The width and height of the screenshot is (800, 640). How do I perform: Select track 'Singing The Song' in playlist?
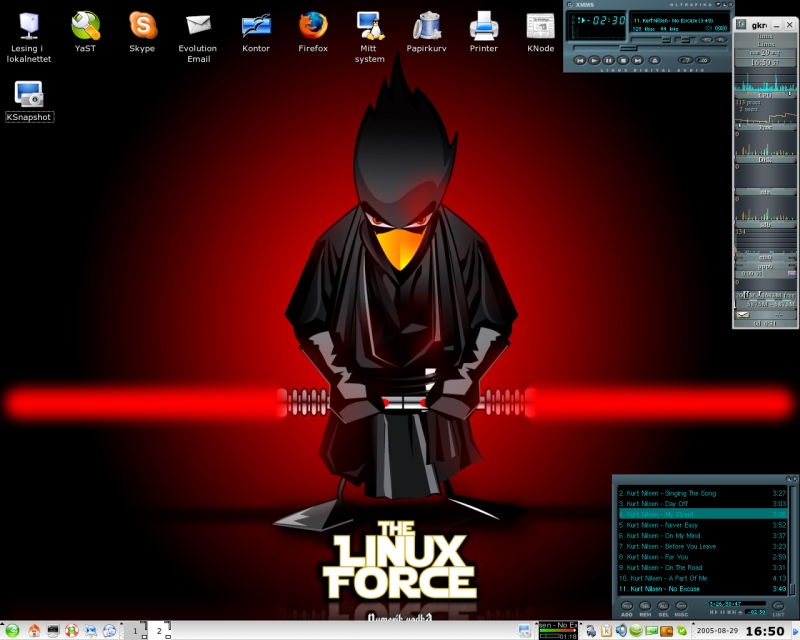[703, 494]
